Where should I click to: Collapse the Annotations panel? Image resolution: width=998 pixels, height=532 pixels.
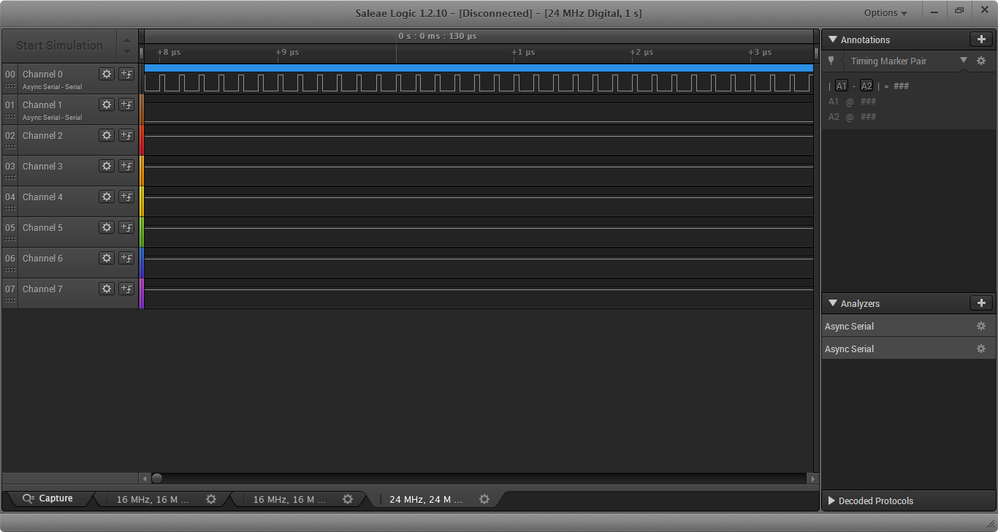pyautogui.click(x=833, y=39)
